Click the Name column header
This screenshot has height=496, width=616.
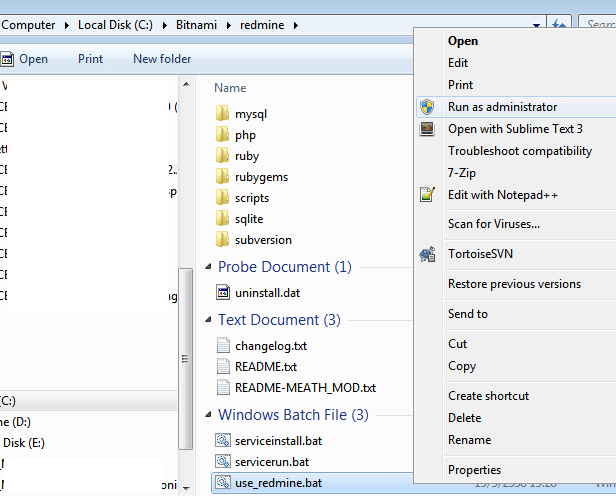point(230,88)
